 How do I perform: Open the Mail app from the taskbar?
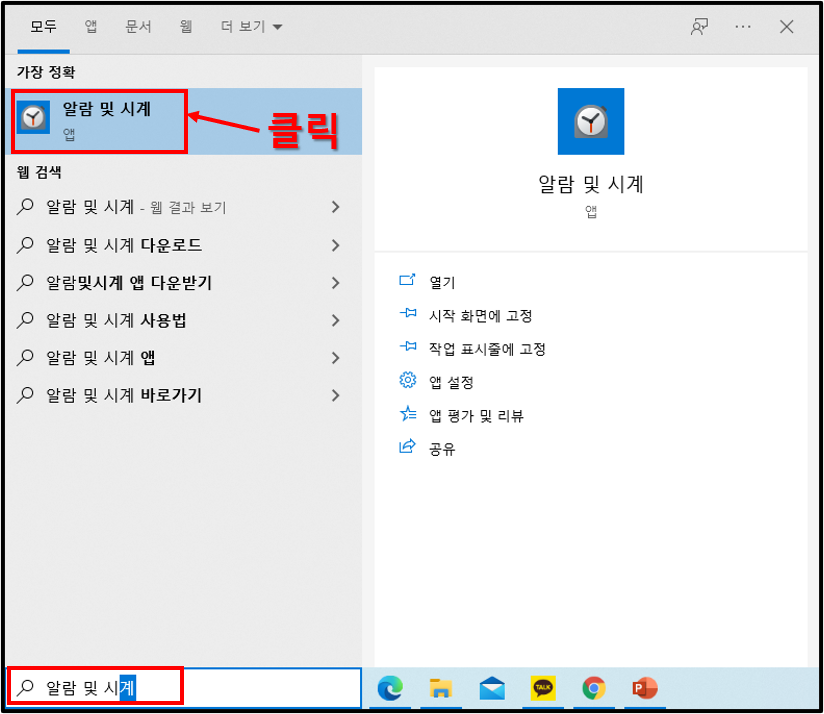point(492,688)
